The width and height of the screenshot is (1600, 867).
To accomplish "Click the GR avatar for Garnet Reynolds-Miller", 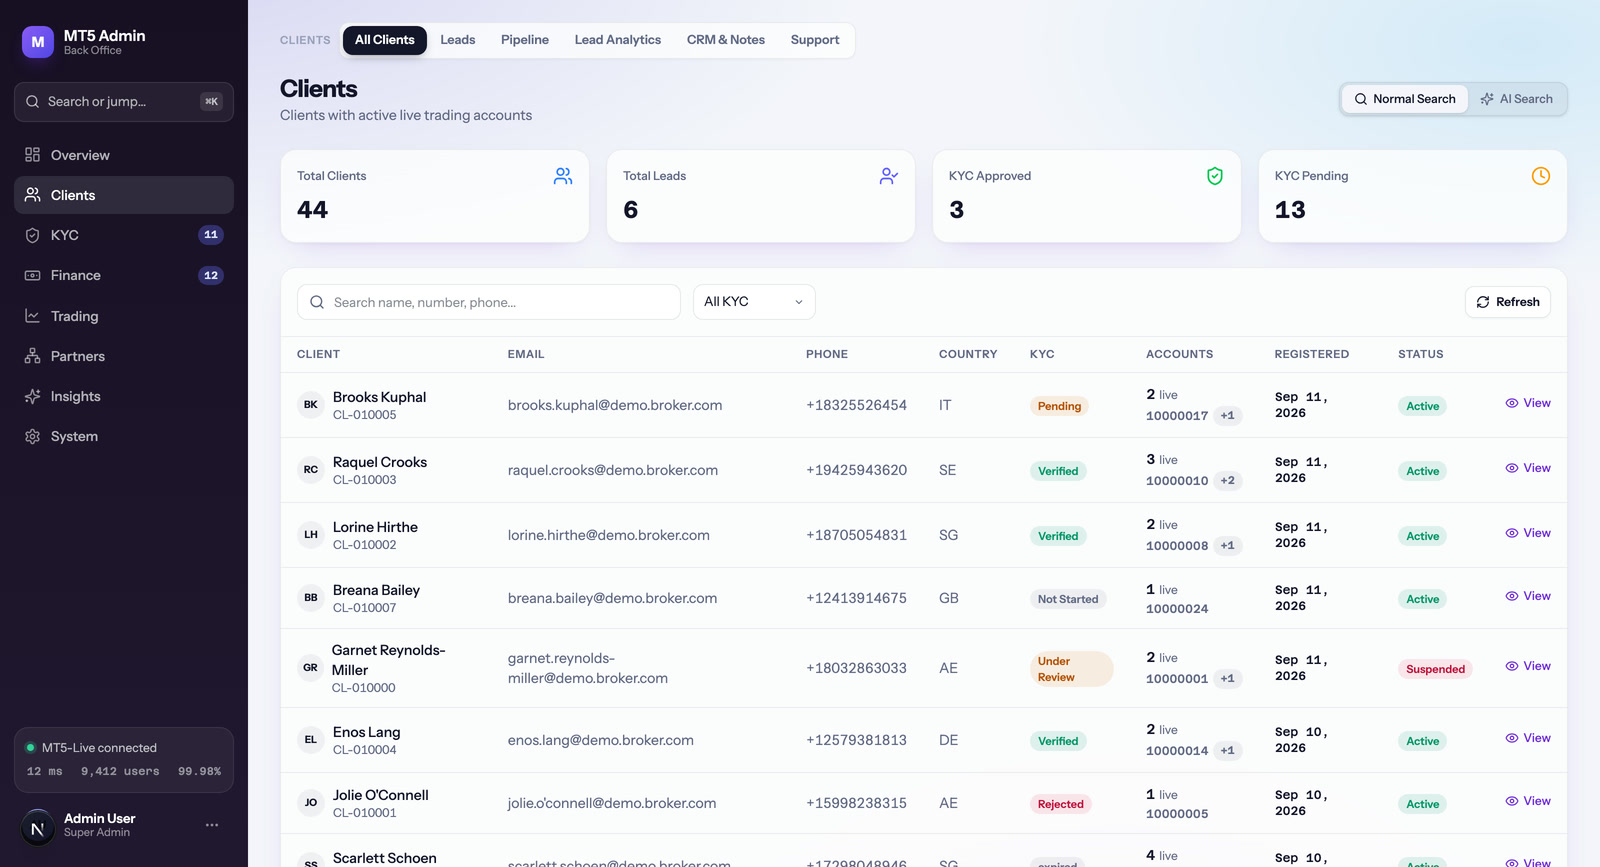I will point(311,668).
